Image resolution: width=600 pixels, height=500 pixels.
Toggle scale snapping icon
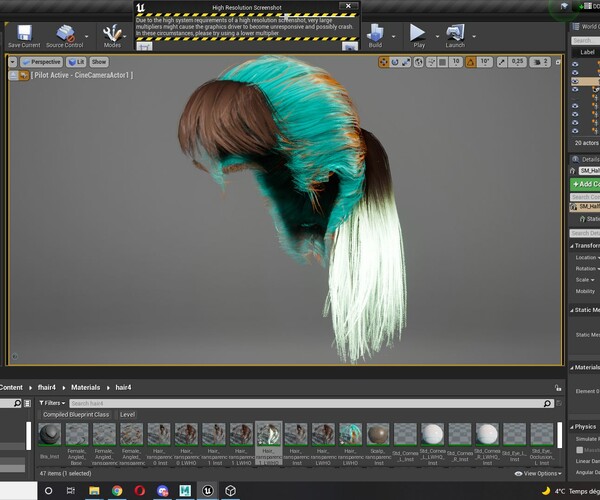pos(502,62)
